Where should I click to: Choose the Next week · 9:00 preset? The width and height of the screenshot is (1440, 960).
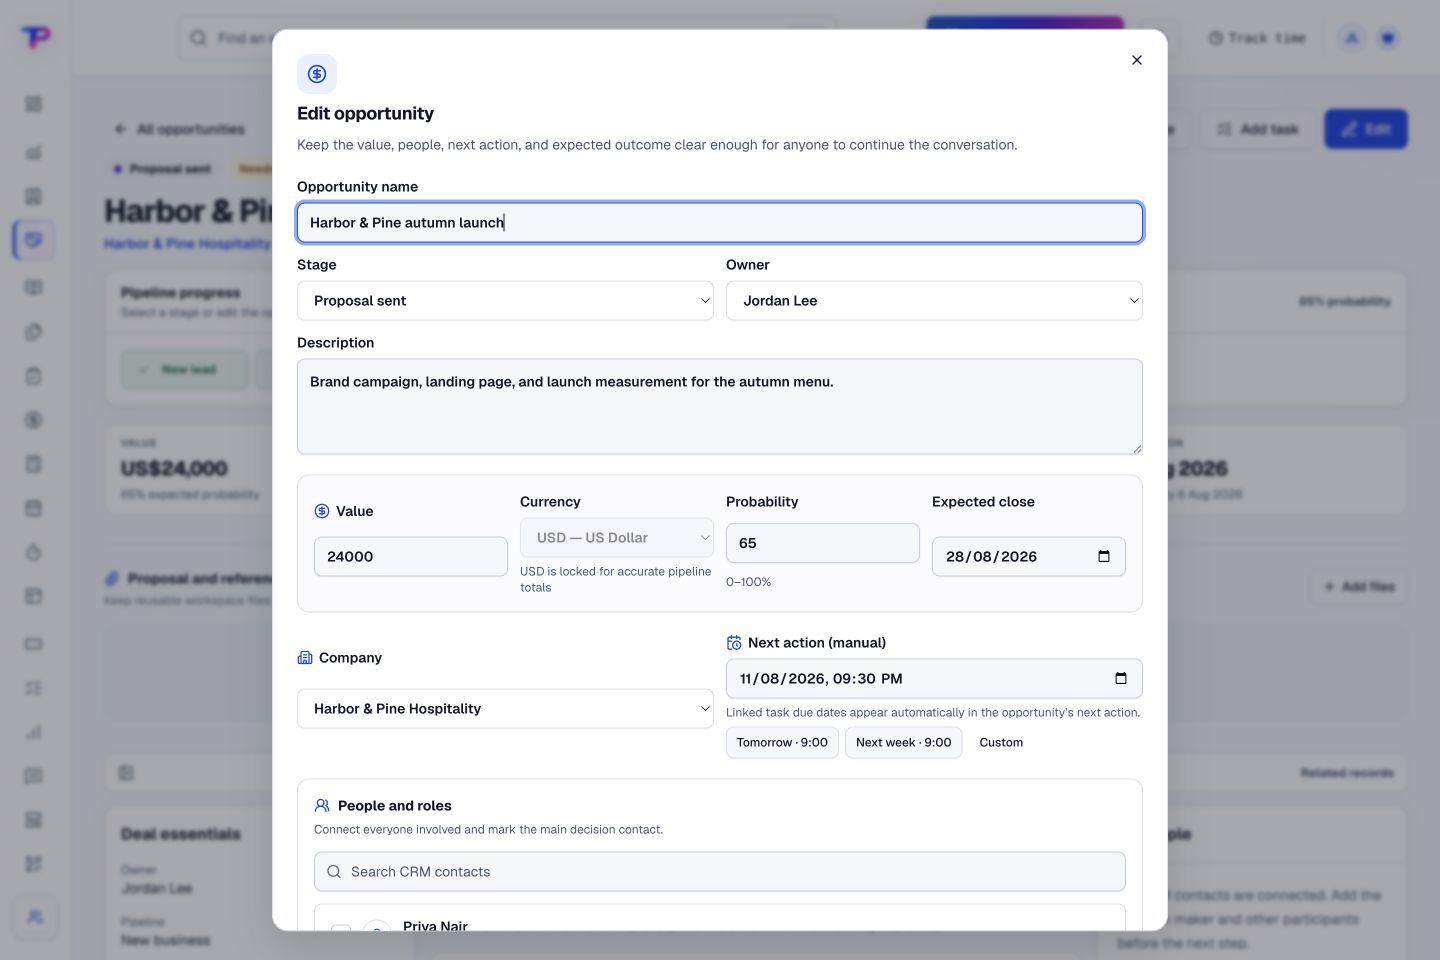coord(904,743)
